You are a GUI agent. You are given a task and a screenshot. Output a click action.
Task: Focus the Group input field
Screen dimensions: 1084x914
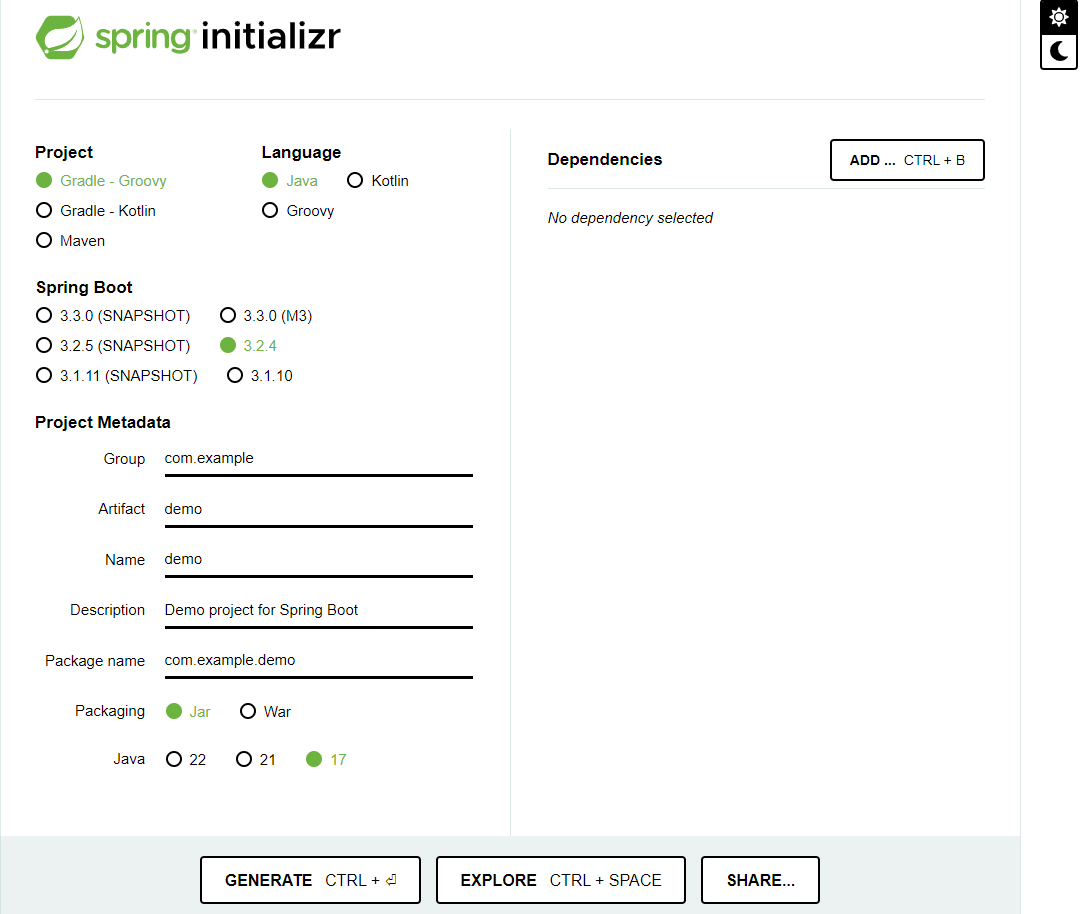(319, 459)
